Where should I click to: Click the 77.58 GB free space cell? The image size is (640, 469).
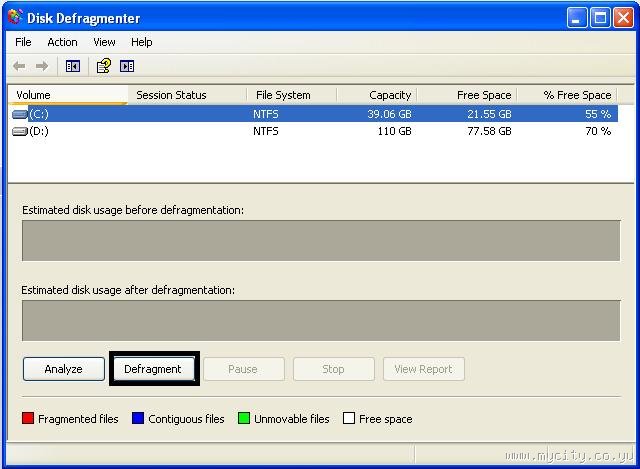click(x=489, y=131)
